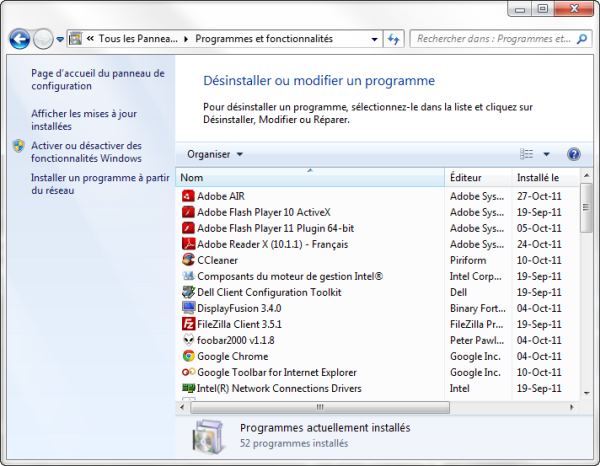This screenshot has height=466, width=600.
Task: Click the search magnifier icon
Action: [582, 39]
